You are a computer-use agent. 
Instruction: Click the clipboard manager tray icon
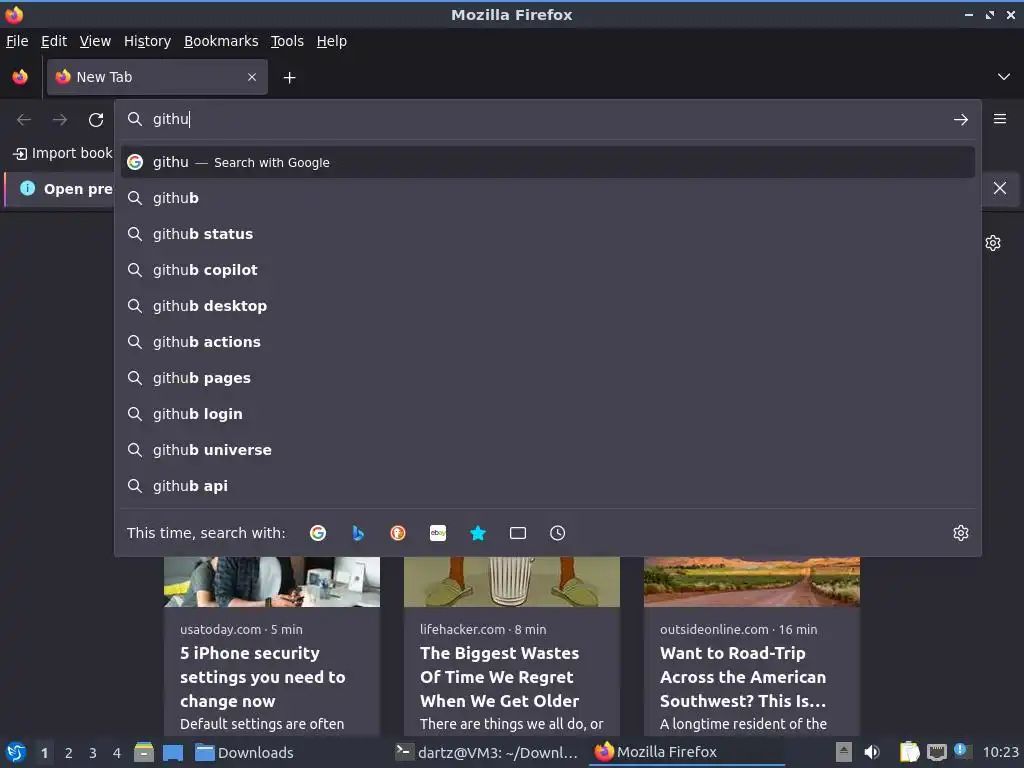(x=910, y=752)
